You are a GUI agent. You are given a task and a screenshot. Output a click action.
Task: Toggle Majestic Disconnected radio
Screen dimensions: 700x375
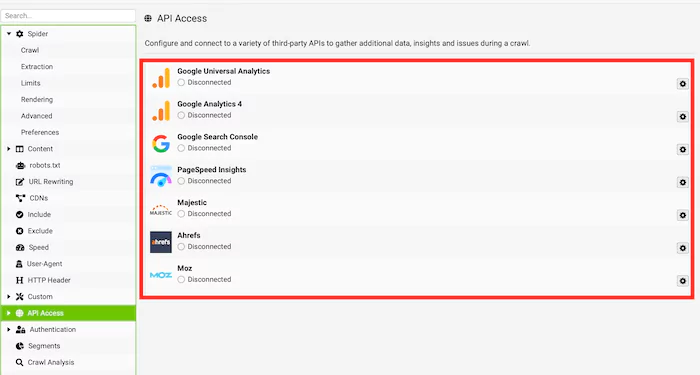[x=181, y=214]
